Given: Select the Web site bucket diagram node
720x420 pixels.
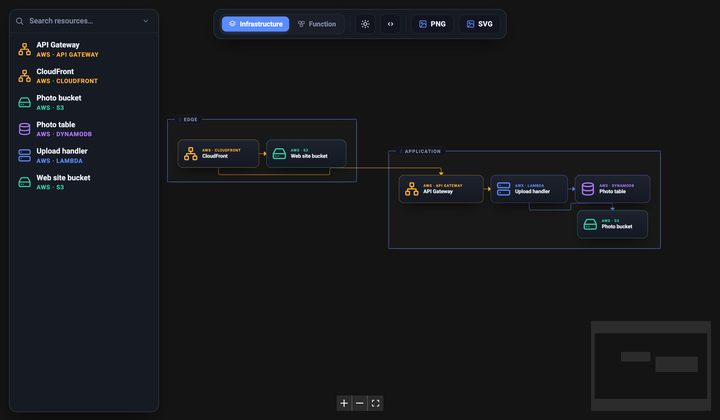Looking at the screenshot, I should 306,153.
